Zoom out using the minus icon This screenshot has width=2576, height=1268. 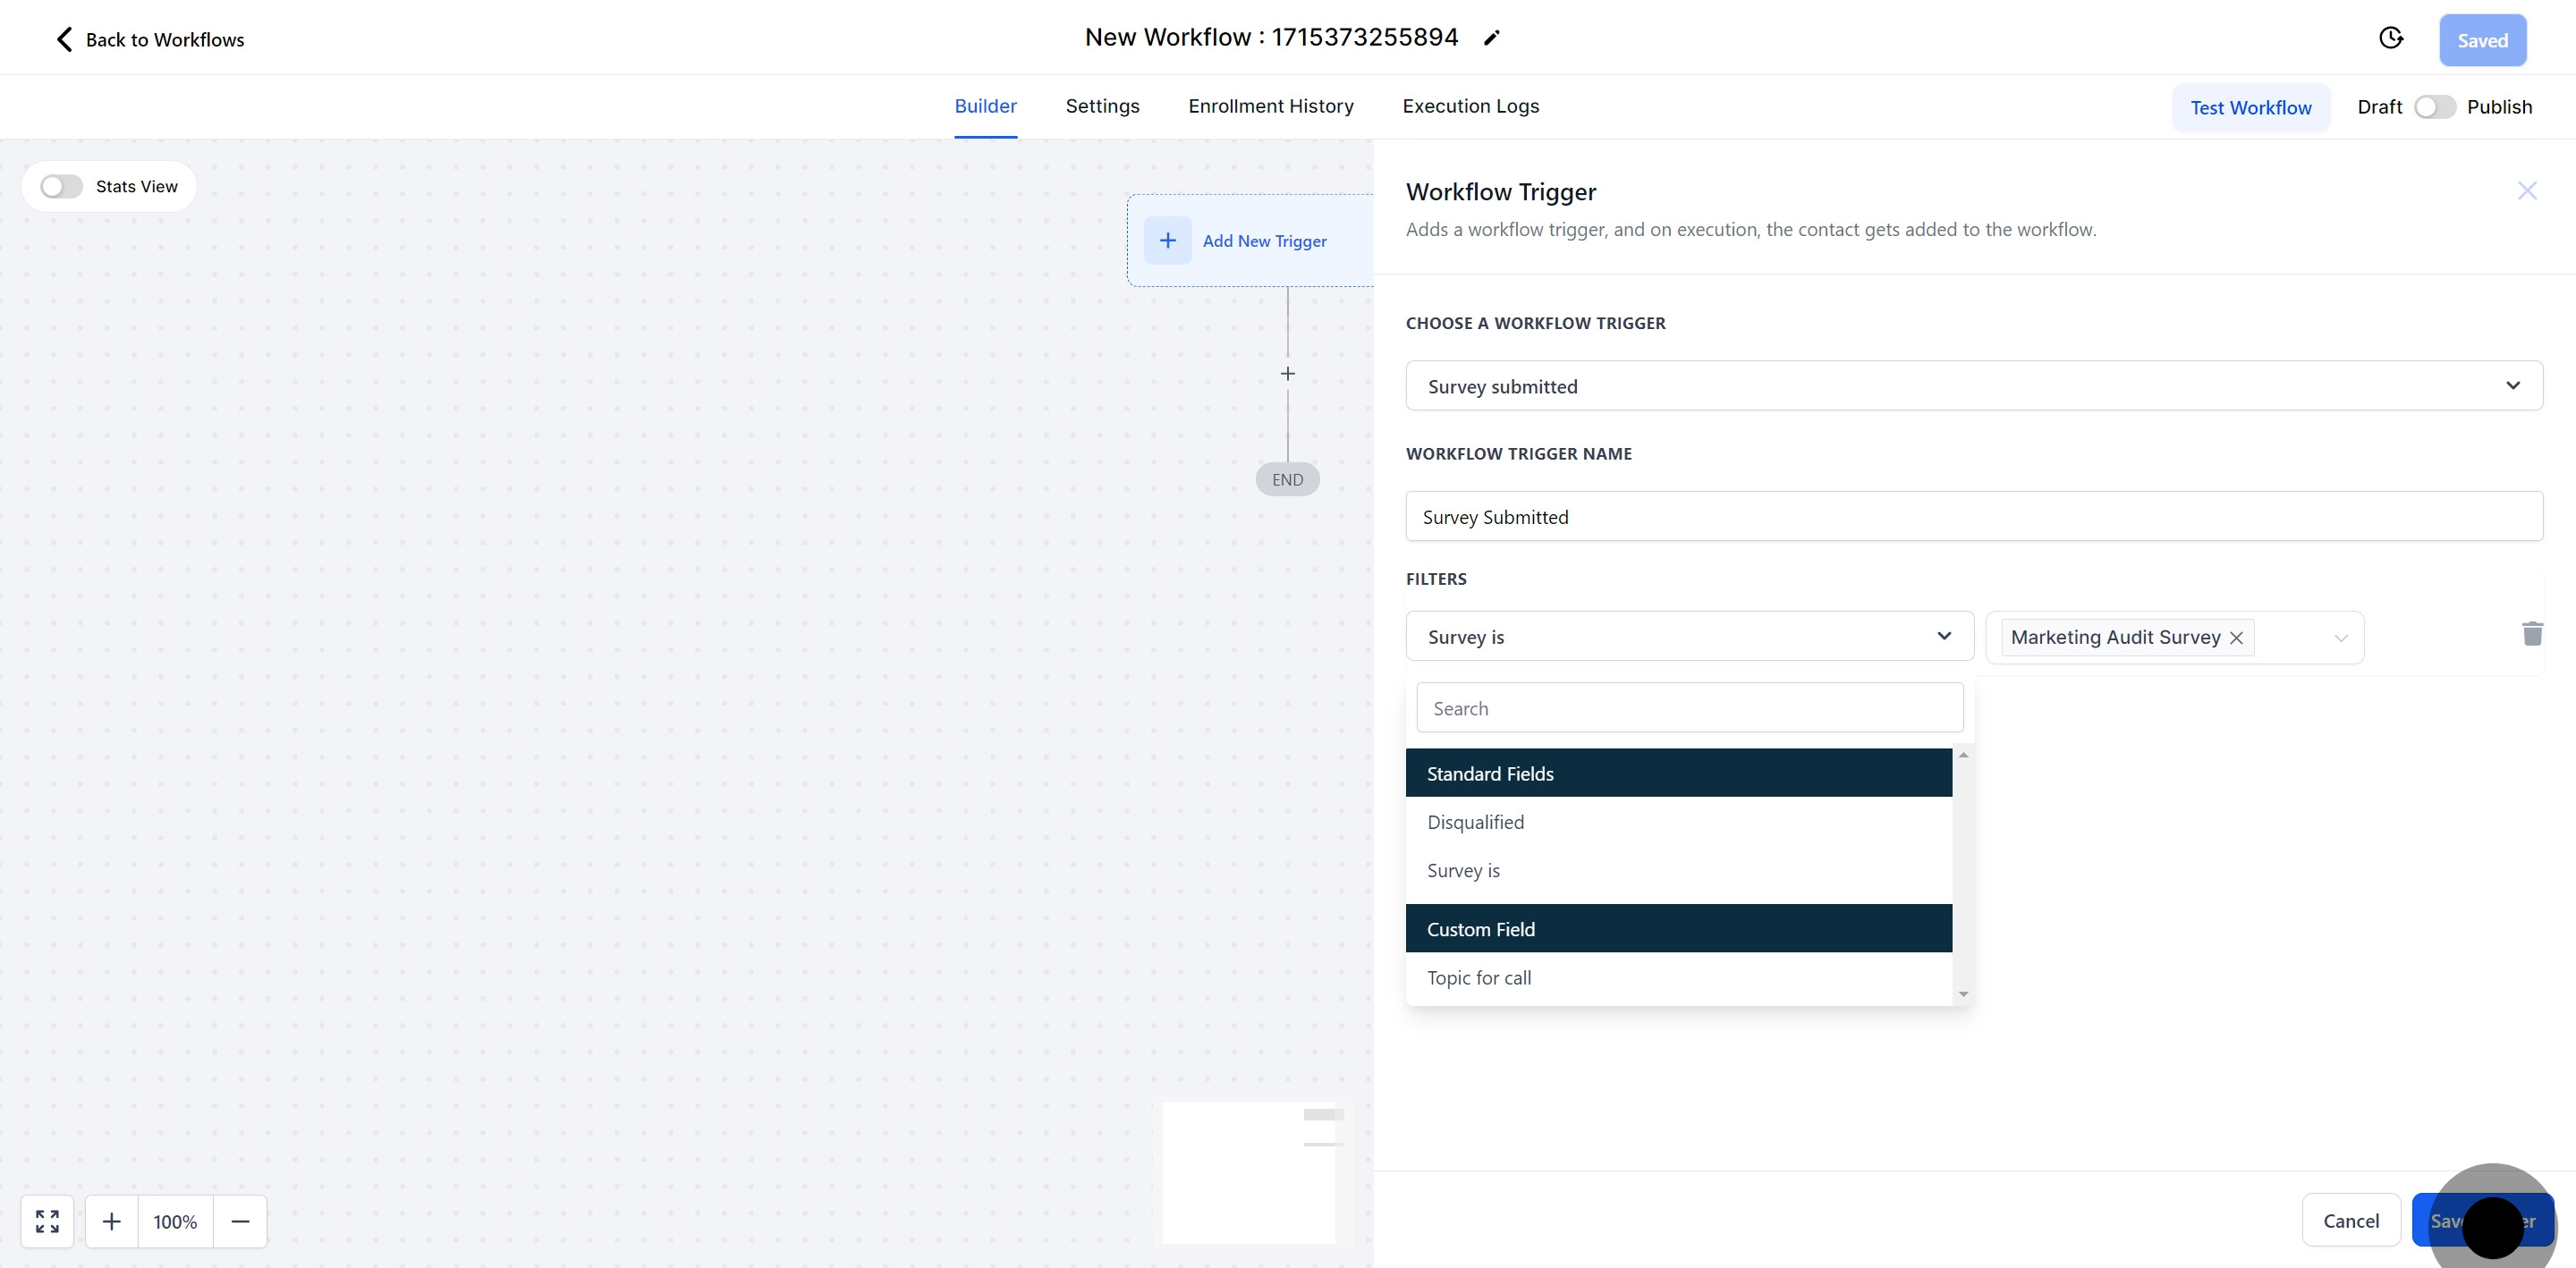click(240, 1221)
